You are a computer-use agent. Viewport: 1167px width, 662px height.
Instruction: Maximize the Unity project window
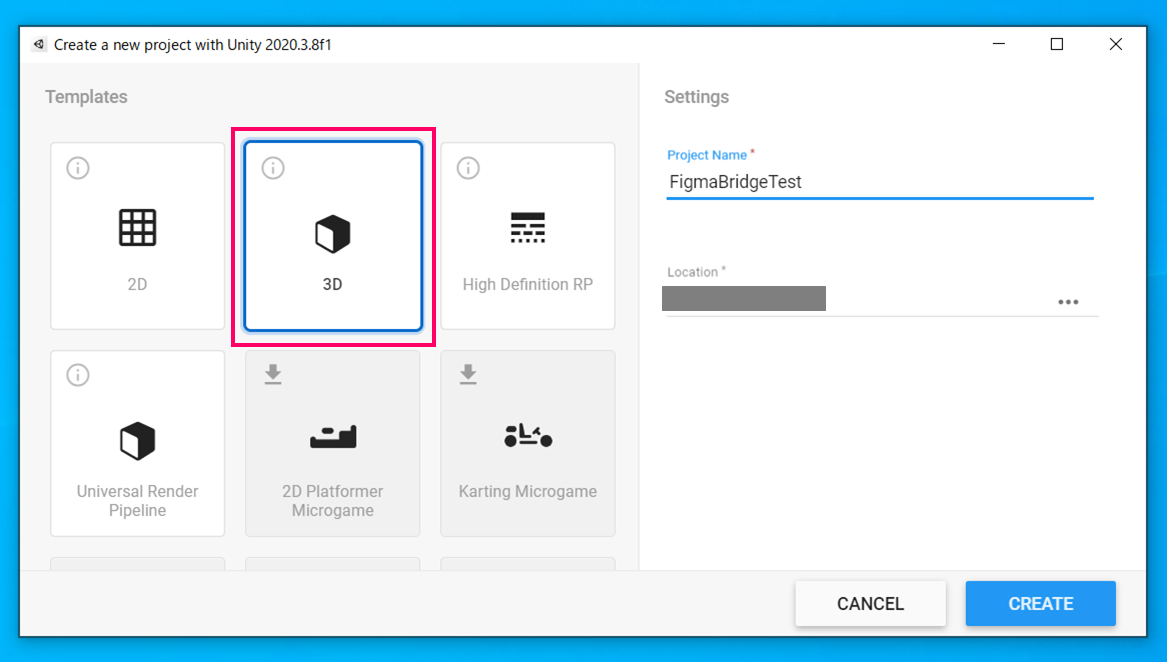point(1057,45)
